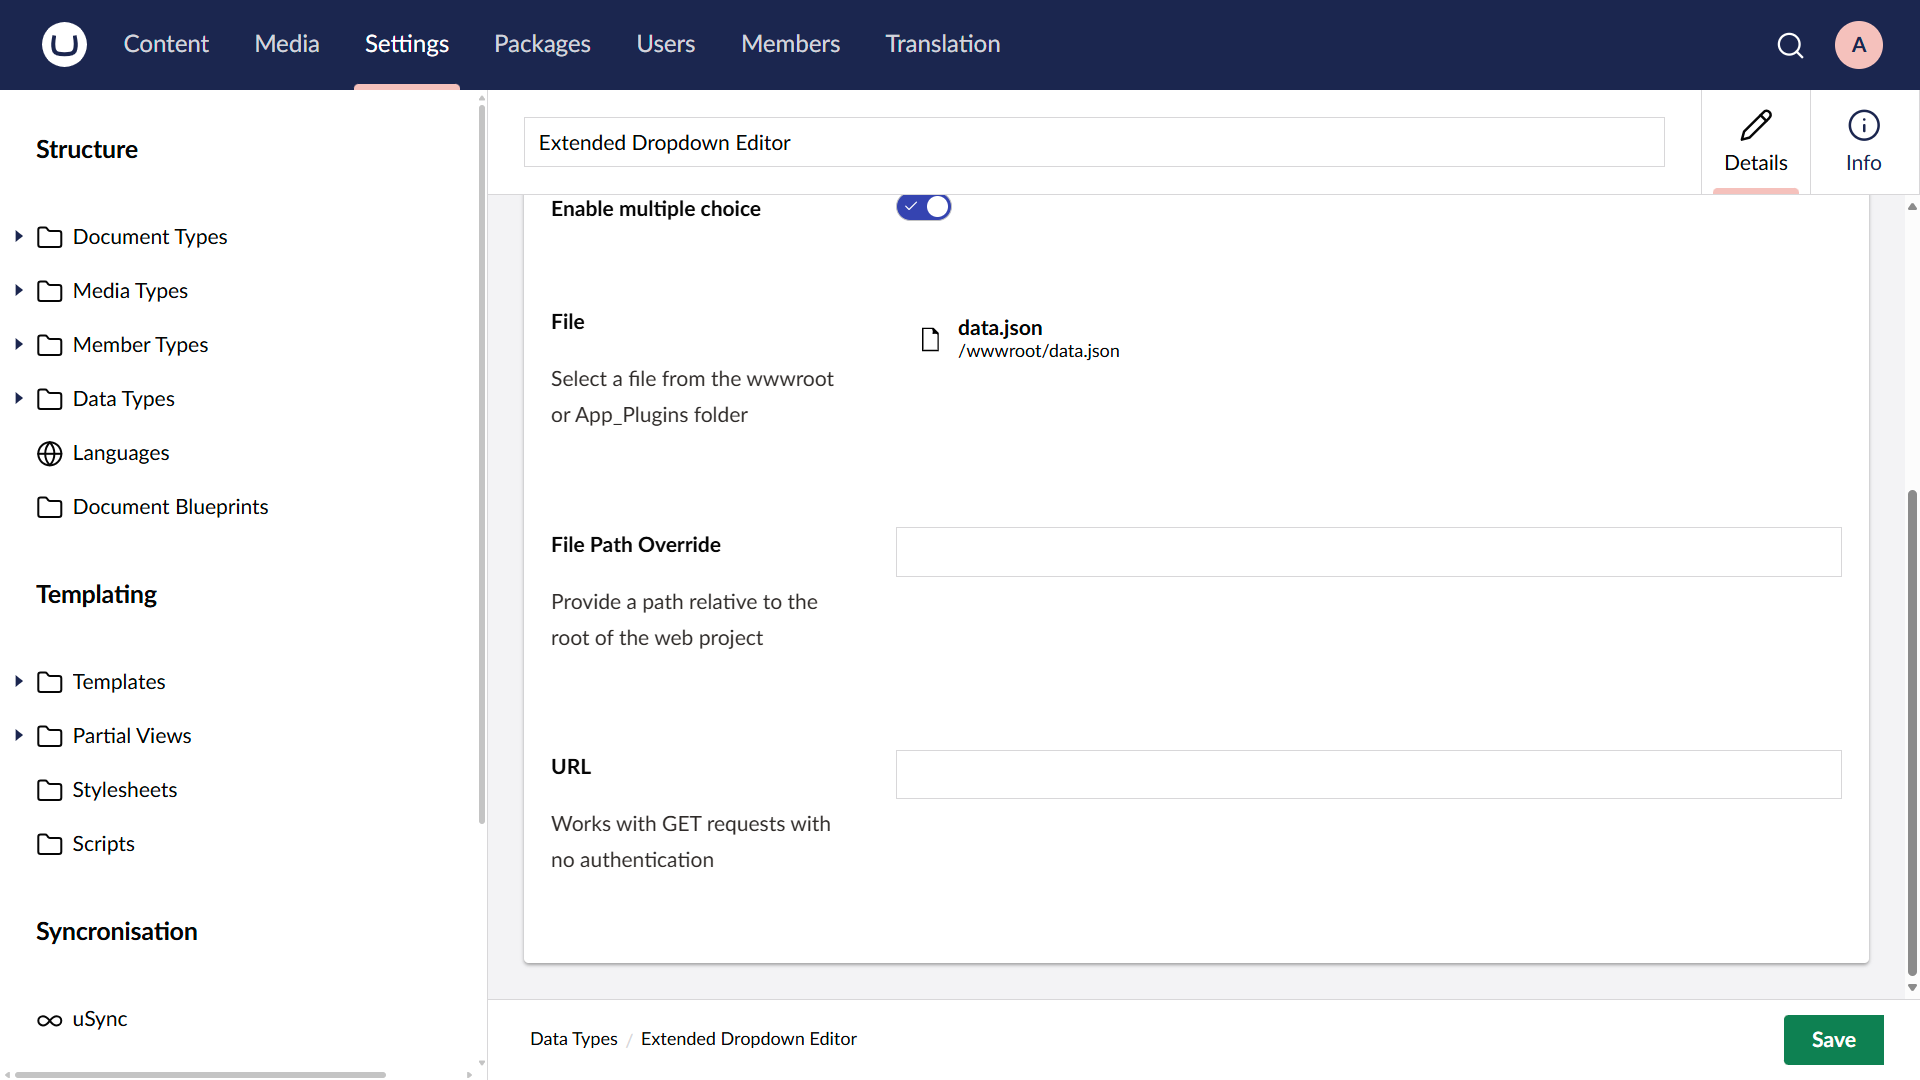
Task: Disable the Enable multiple choice toggle
Action: point(923,207)
